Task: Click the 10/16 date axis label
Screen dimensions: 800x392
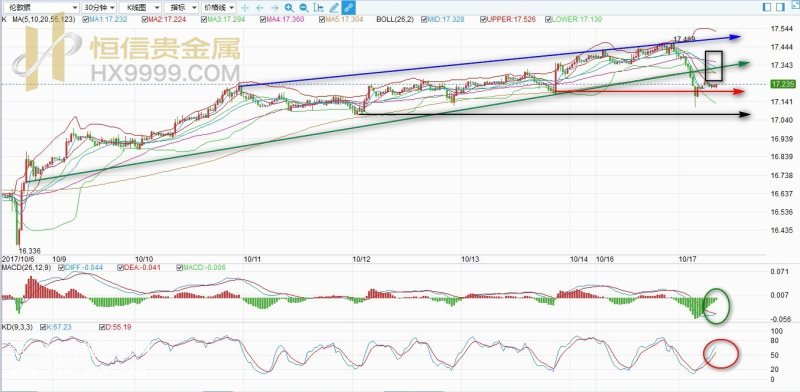Action: coord(605,259)
